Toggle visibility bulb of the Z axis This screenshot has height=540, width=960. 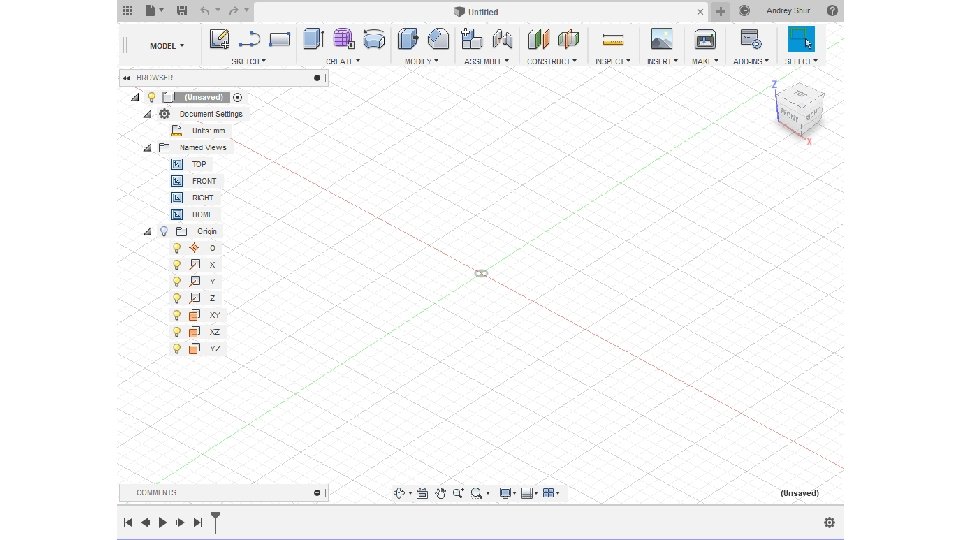(177, 298)
